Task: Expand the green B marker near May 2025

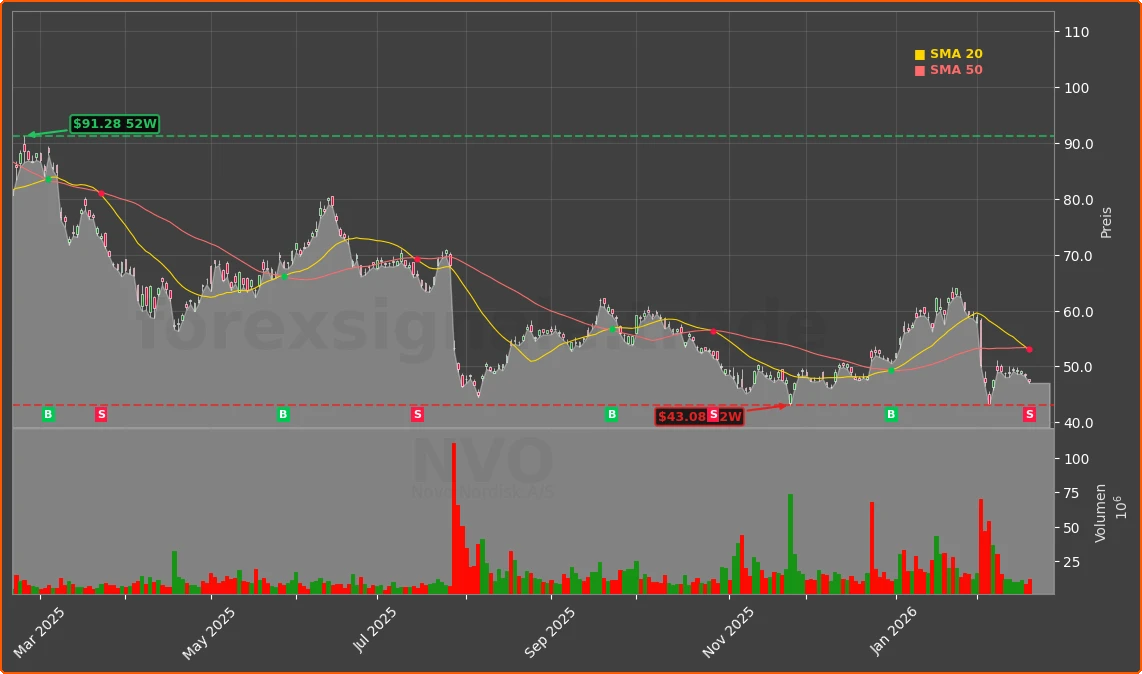Action: coord(283,414)
